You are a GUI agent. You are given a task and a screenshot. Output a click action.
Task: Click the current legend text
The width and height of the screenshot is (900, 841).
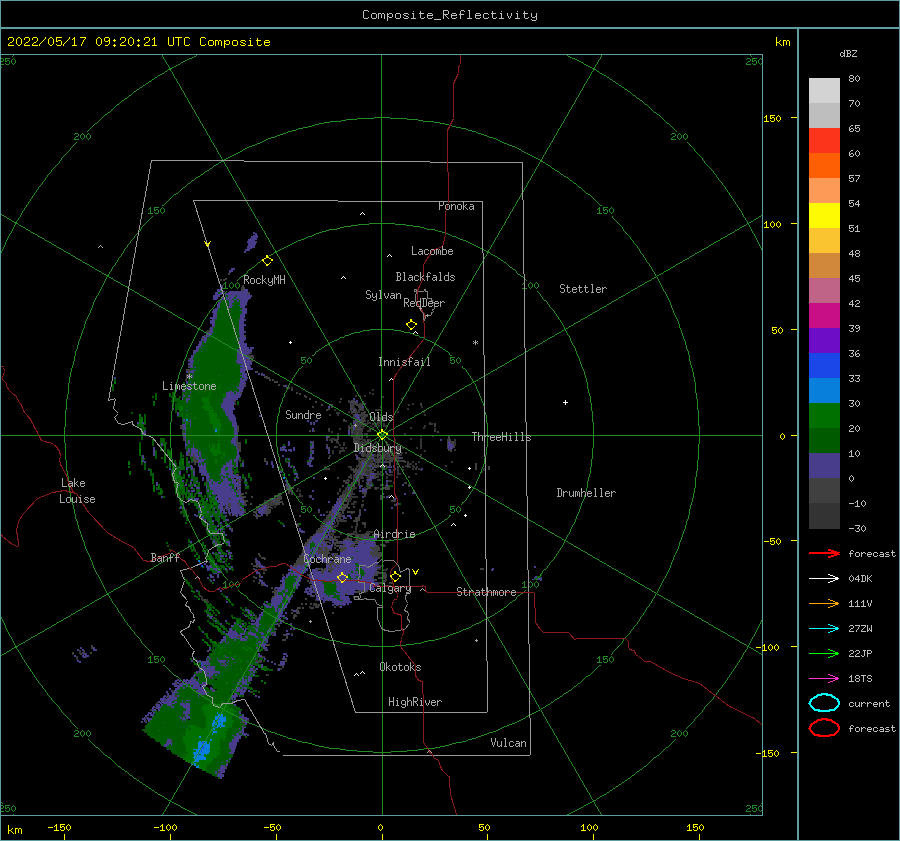869,703
